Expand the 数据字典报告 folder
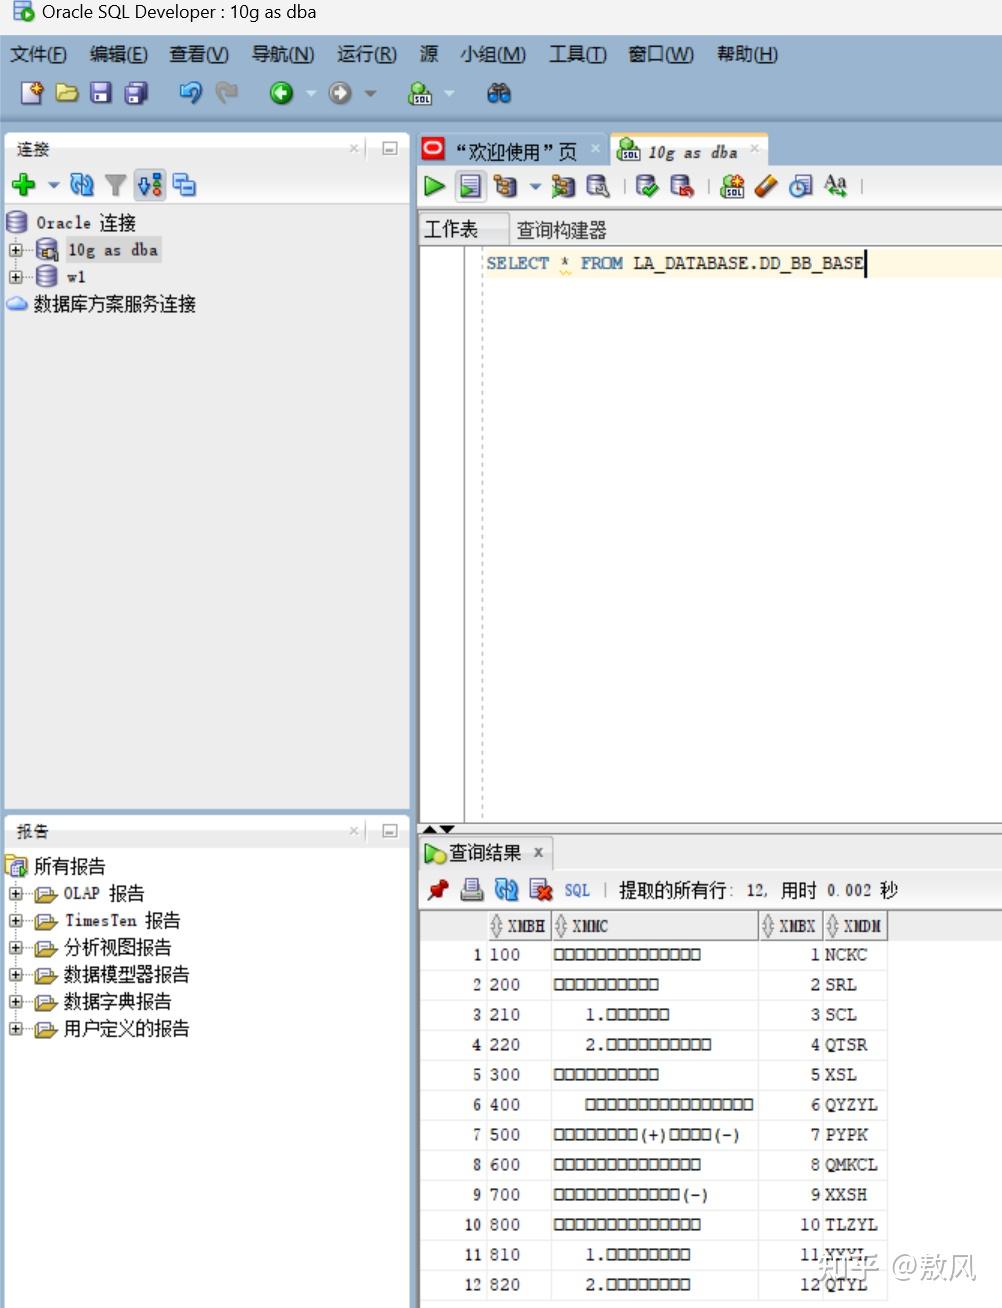 click(16, 1001)
